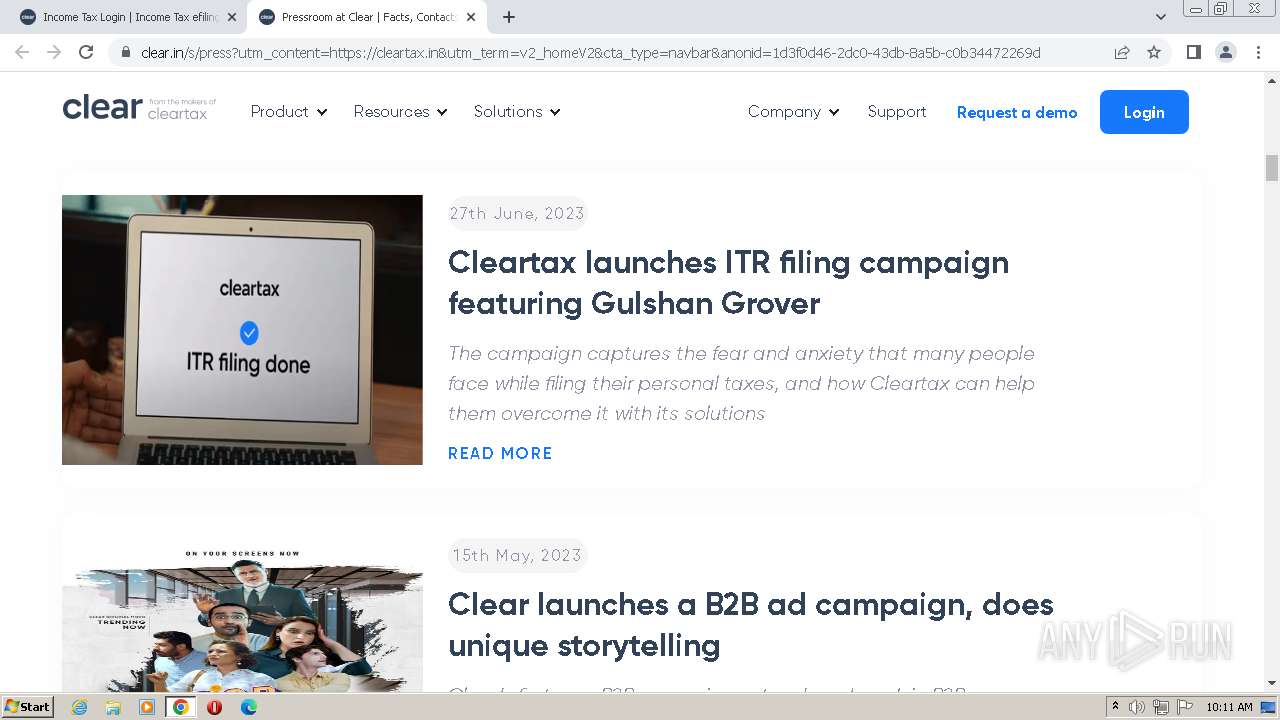Show hidden tray icons arrow

click(x=1116, y=707)
